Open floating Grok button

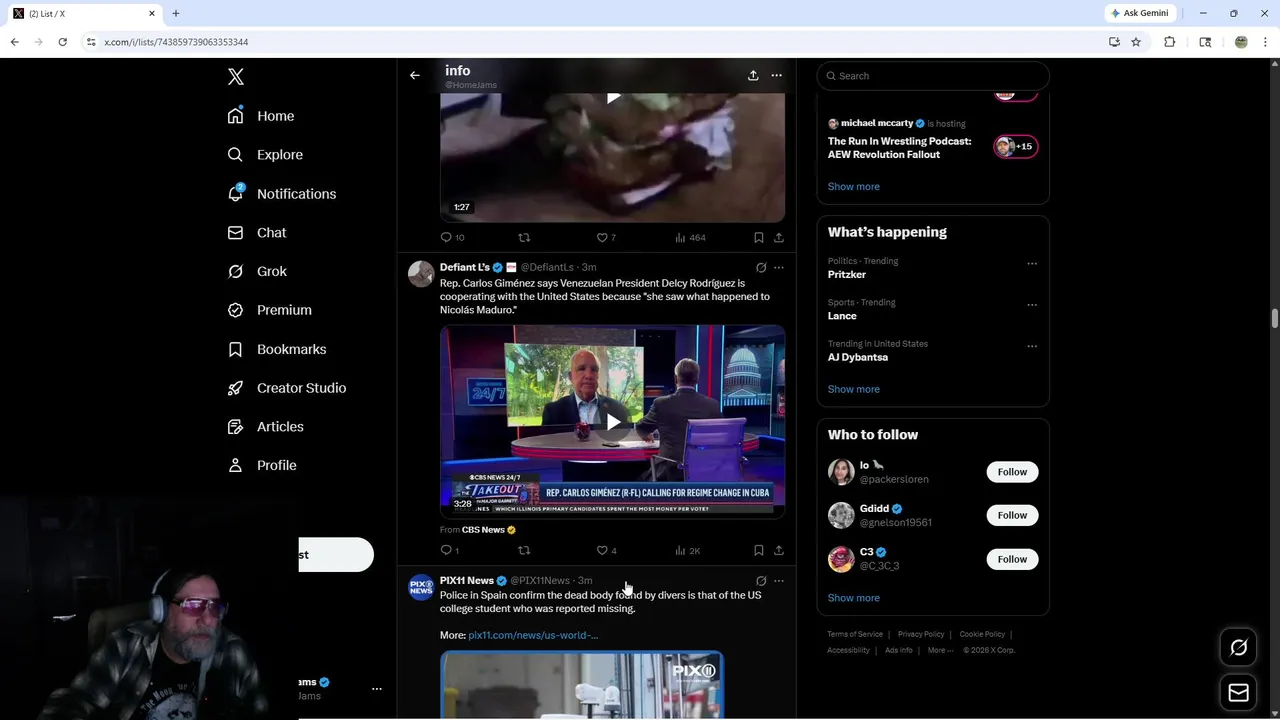tap(1238, 648)
